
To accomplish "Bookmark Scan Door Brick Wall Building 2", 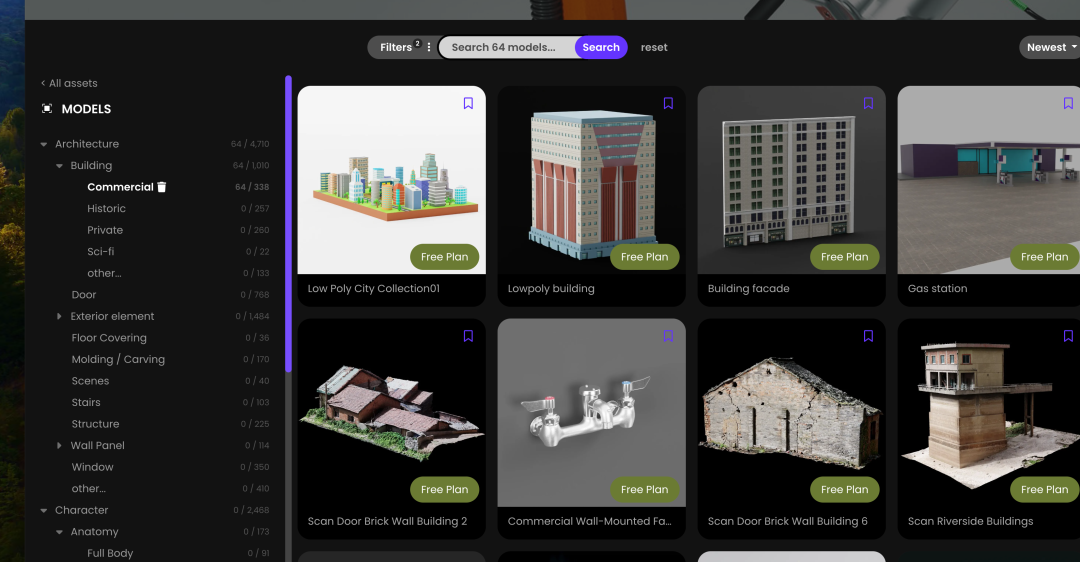I will tap(468, 336).
